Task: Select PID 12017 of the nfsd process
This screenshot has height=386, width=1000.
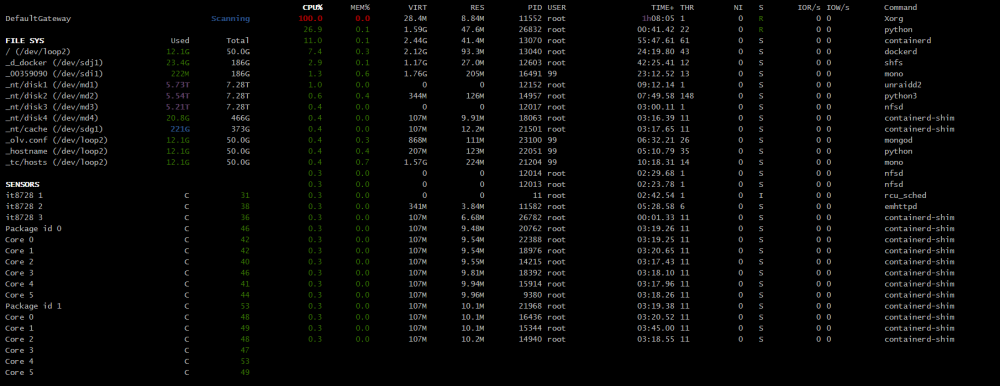Action: coord(529,107)
